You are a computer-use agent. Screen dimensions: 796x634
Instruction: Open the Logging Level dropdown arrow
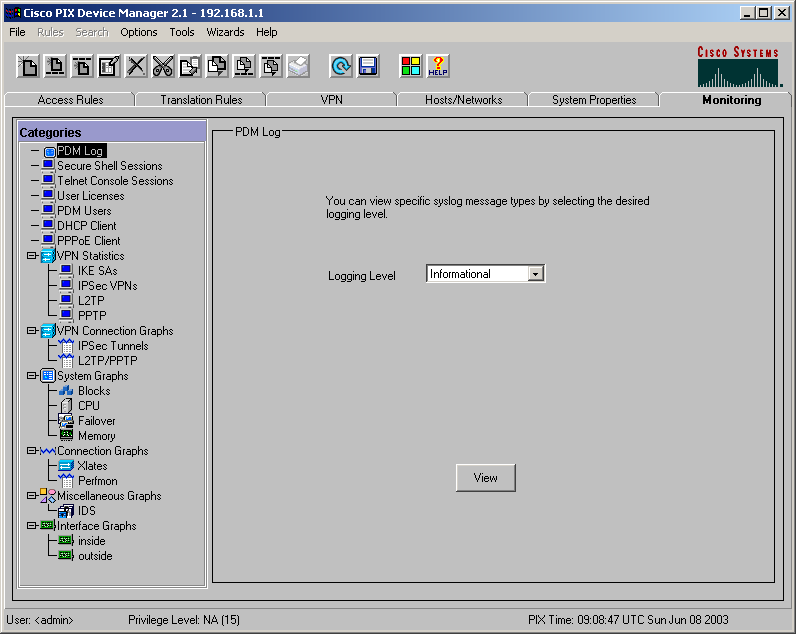click(x=536, y=274)
